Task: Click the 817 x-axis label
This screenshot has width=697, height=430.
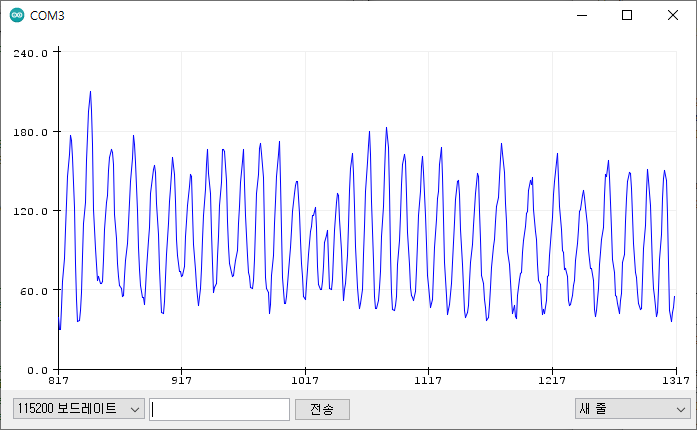Action: [x=58, y=381]
